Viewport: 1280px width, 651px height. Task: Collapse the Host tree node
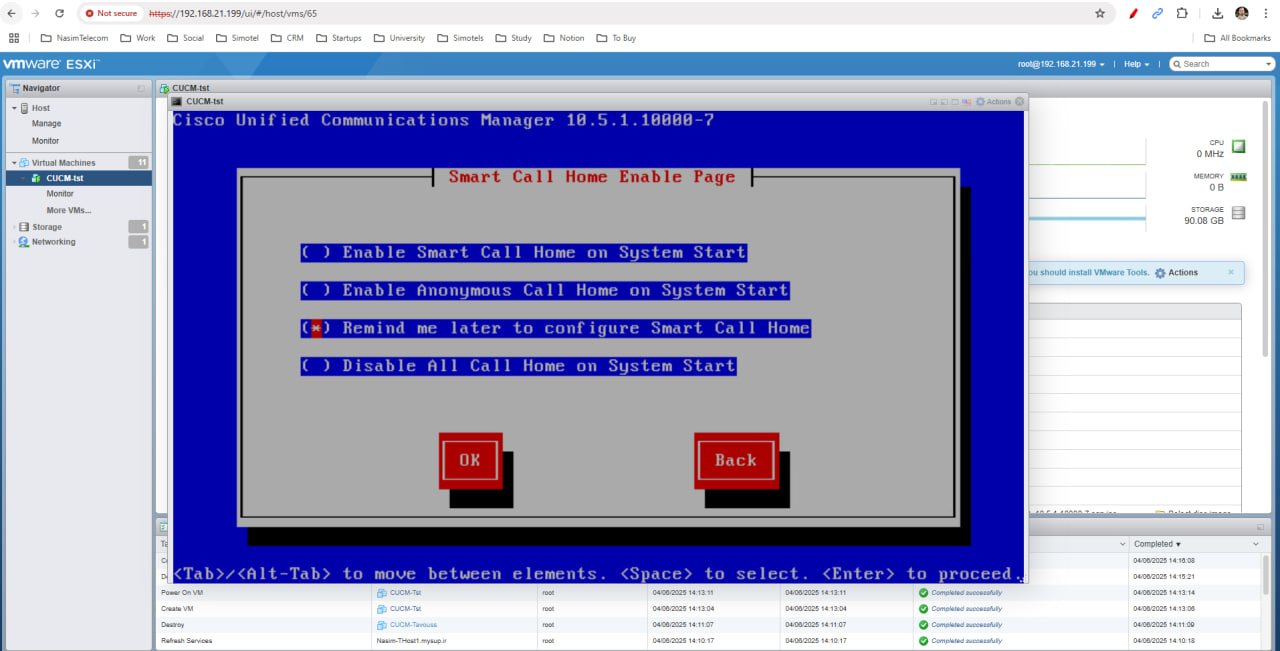14,108
